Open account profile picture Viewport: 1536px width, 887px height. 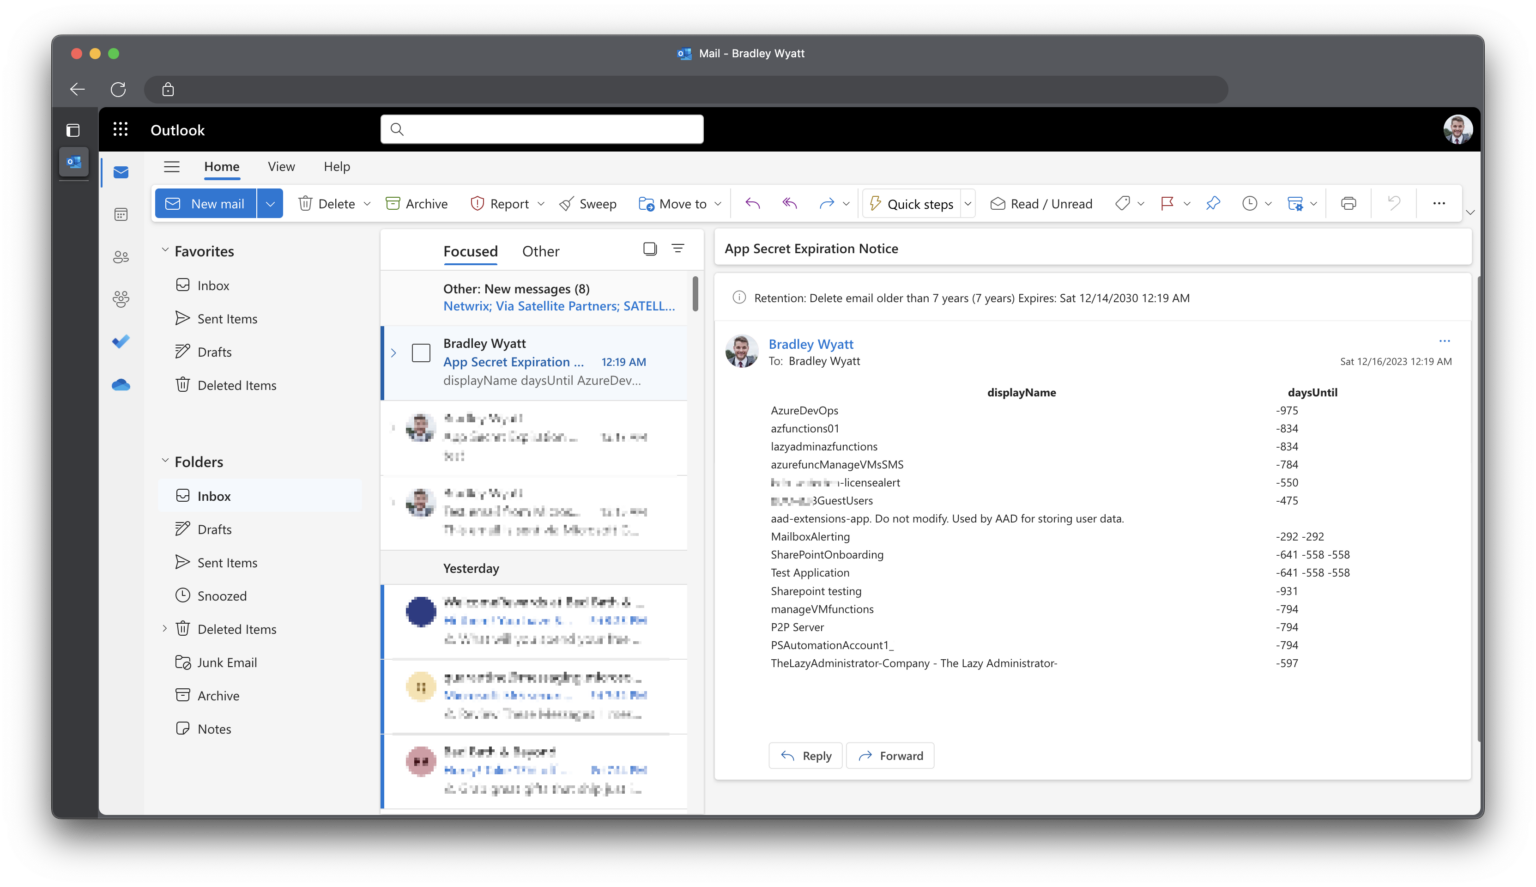(1458, 129)
